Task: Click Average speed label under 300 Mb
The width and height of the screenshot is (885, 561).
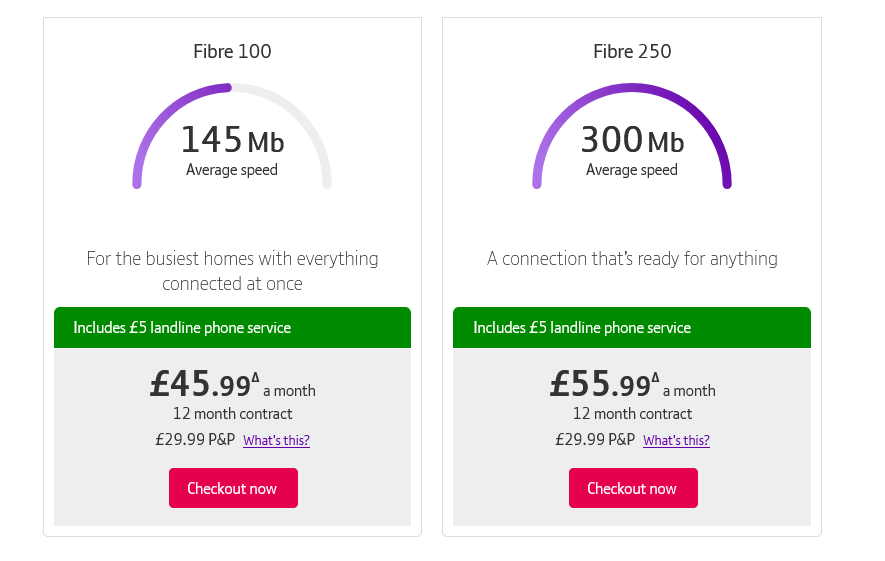Action: 632,170
